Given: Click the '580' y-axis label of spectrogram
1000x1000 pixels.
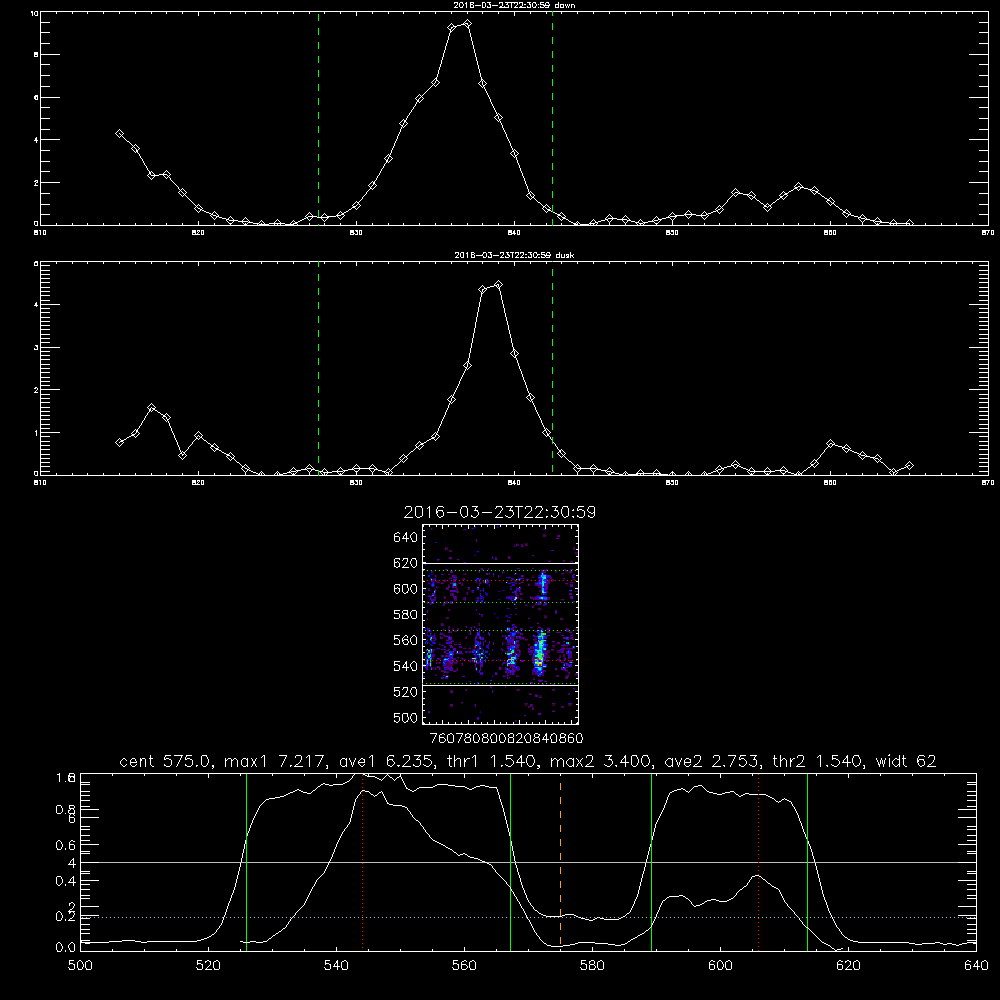Looking at the screenshot, I should [x=406, y=615].
